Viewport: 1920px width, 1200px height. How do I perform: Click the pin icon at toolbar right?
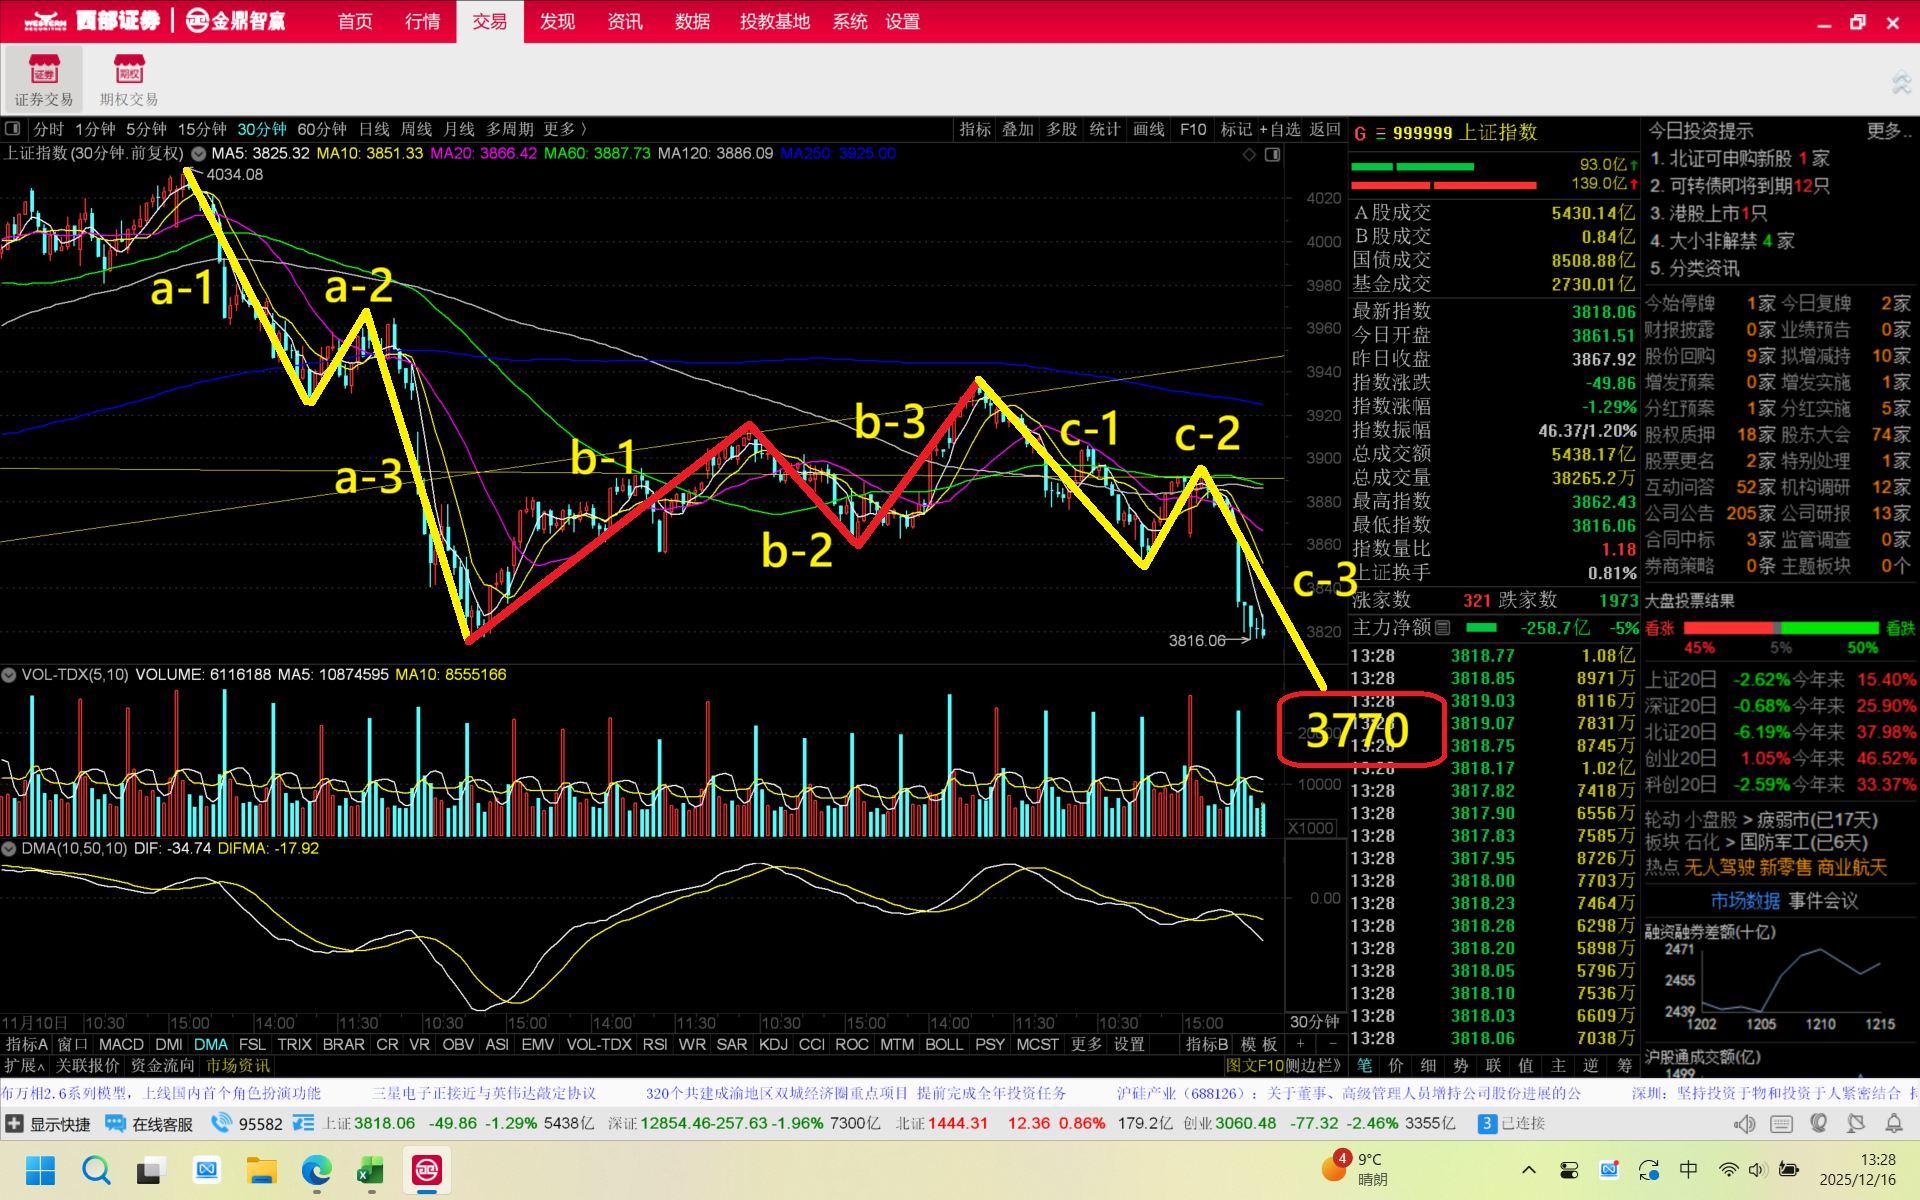1900,84
